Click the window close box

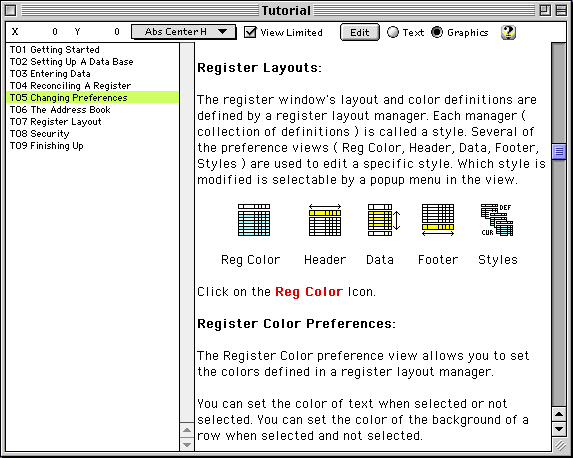pos(11,10)
